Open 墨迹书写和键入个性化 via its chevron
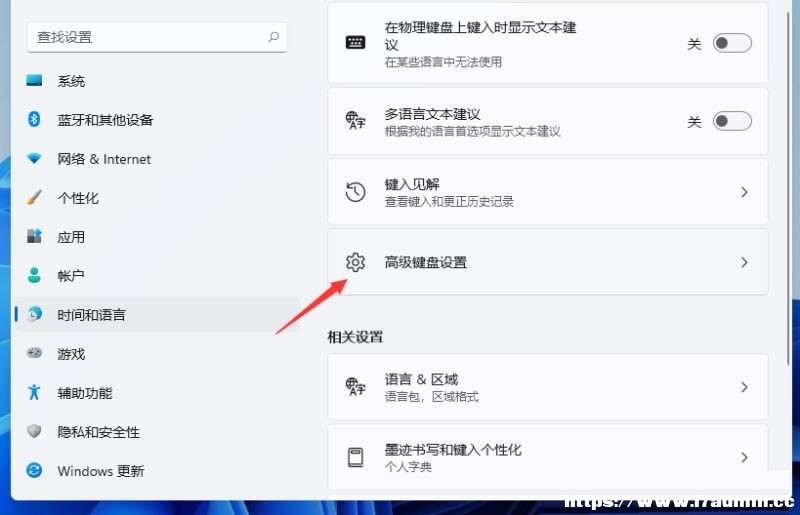Screen dimensions: 800x515 click(x=744, y=457)
